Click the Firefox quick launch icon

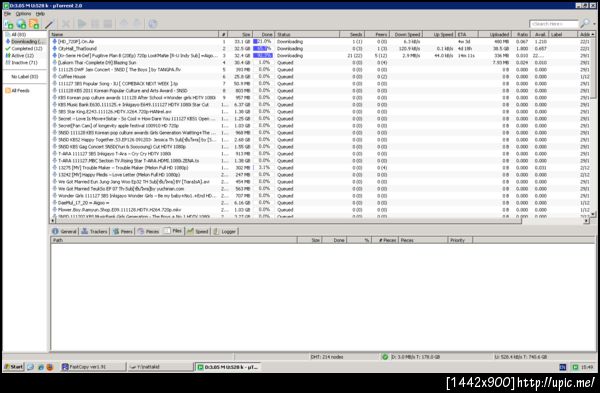pos(50,367)
